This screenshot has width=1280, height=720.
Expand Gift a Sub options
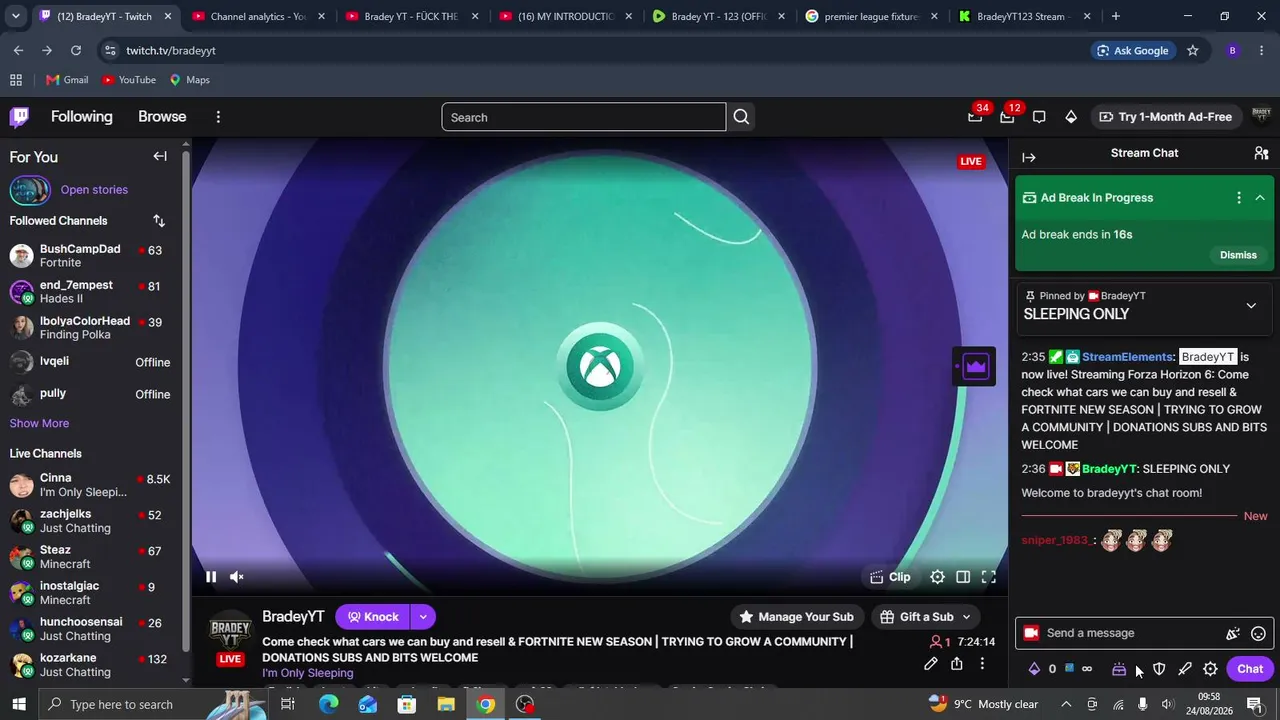pos(966,617)
